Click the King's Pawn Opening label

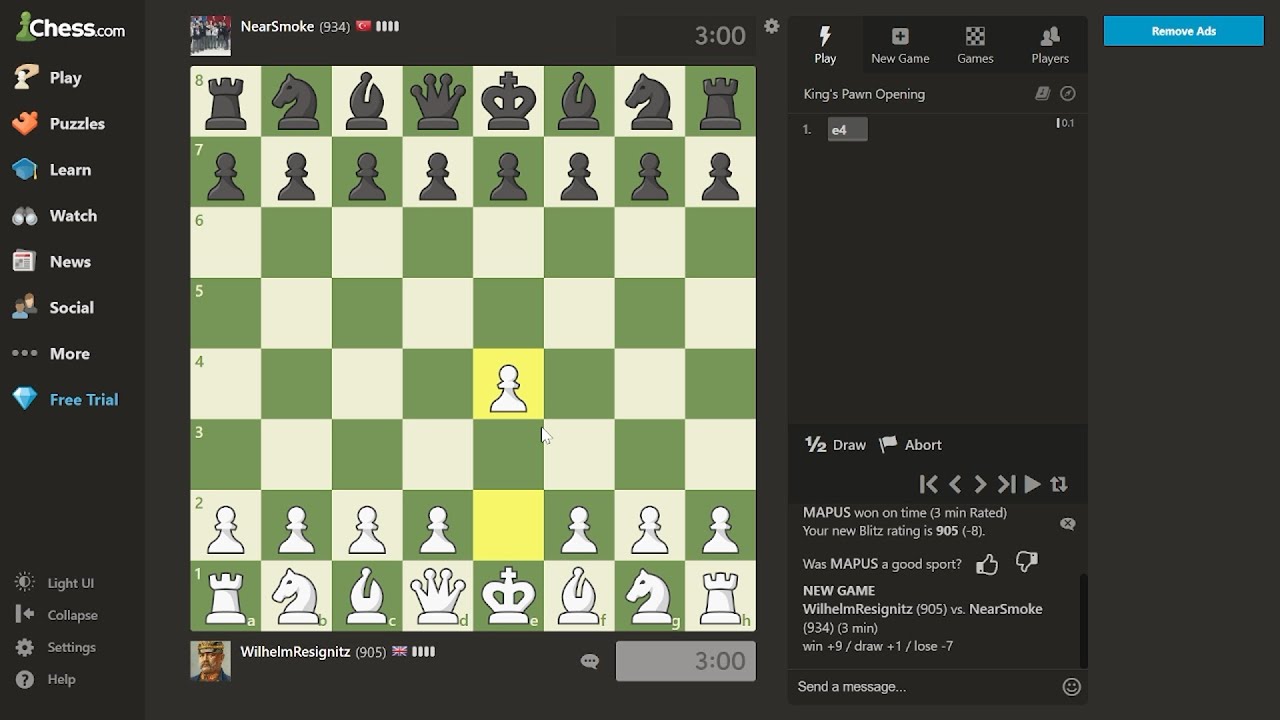[864, 94]
